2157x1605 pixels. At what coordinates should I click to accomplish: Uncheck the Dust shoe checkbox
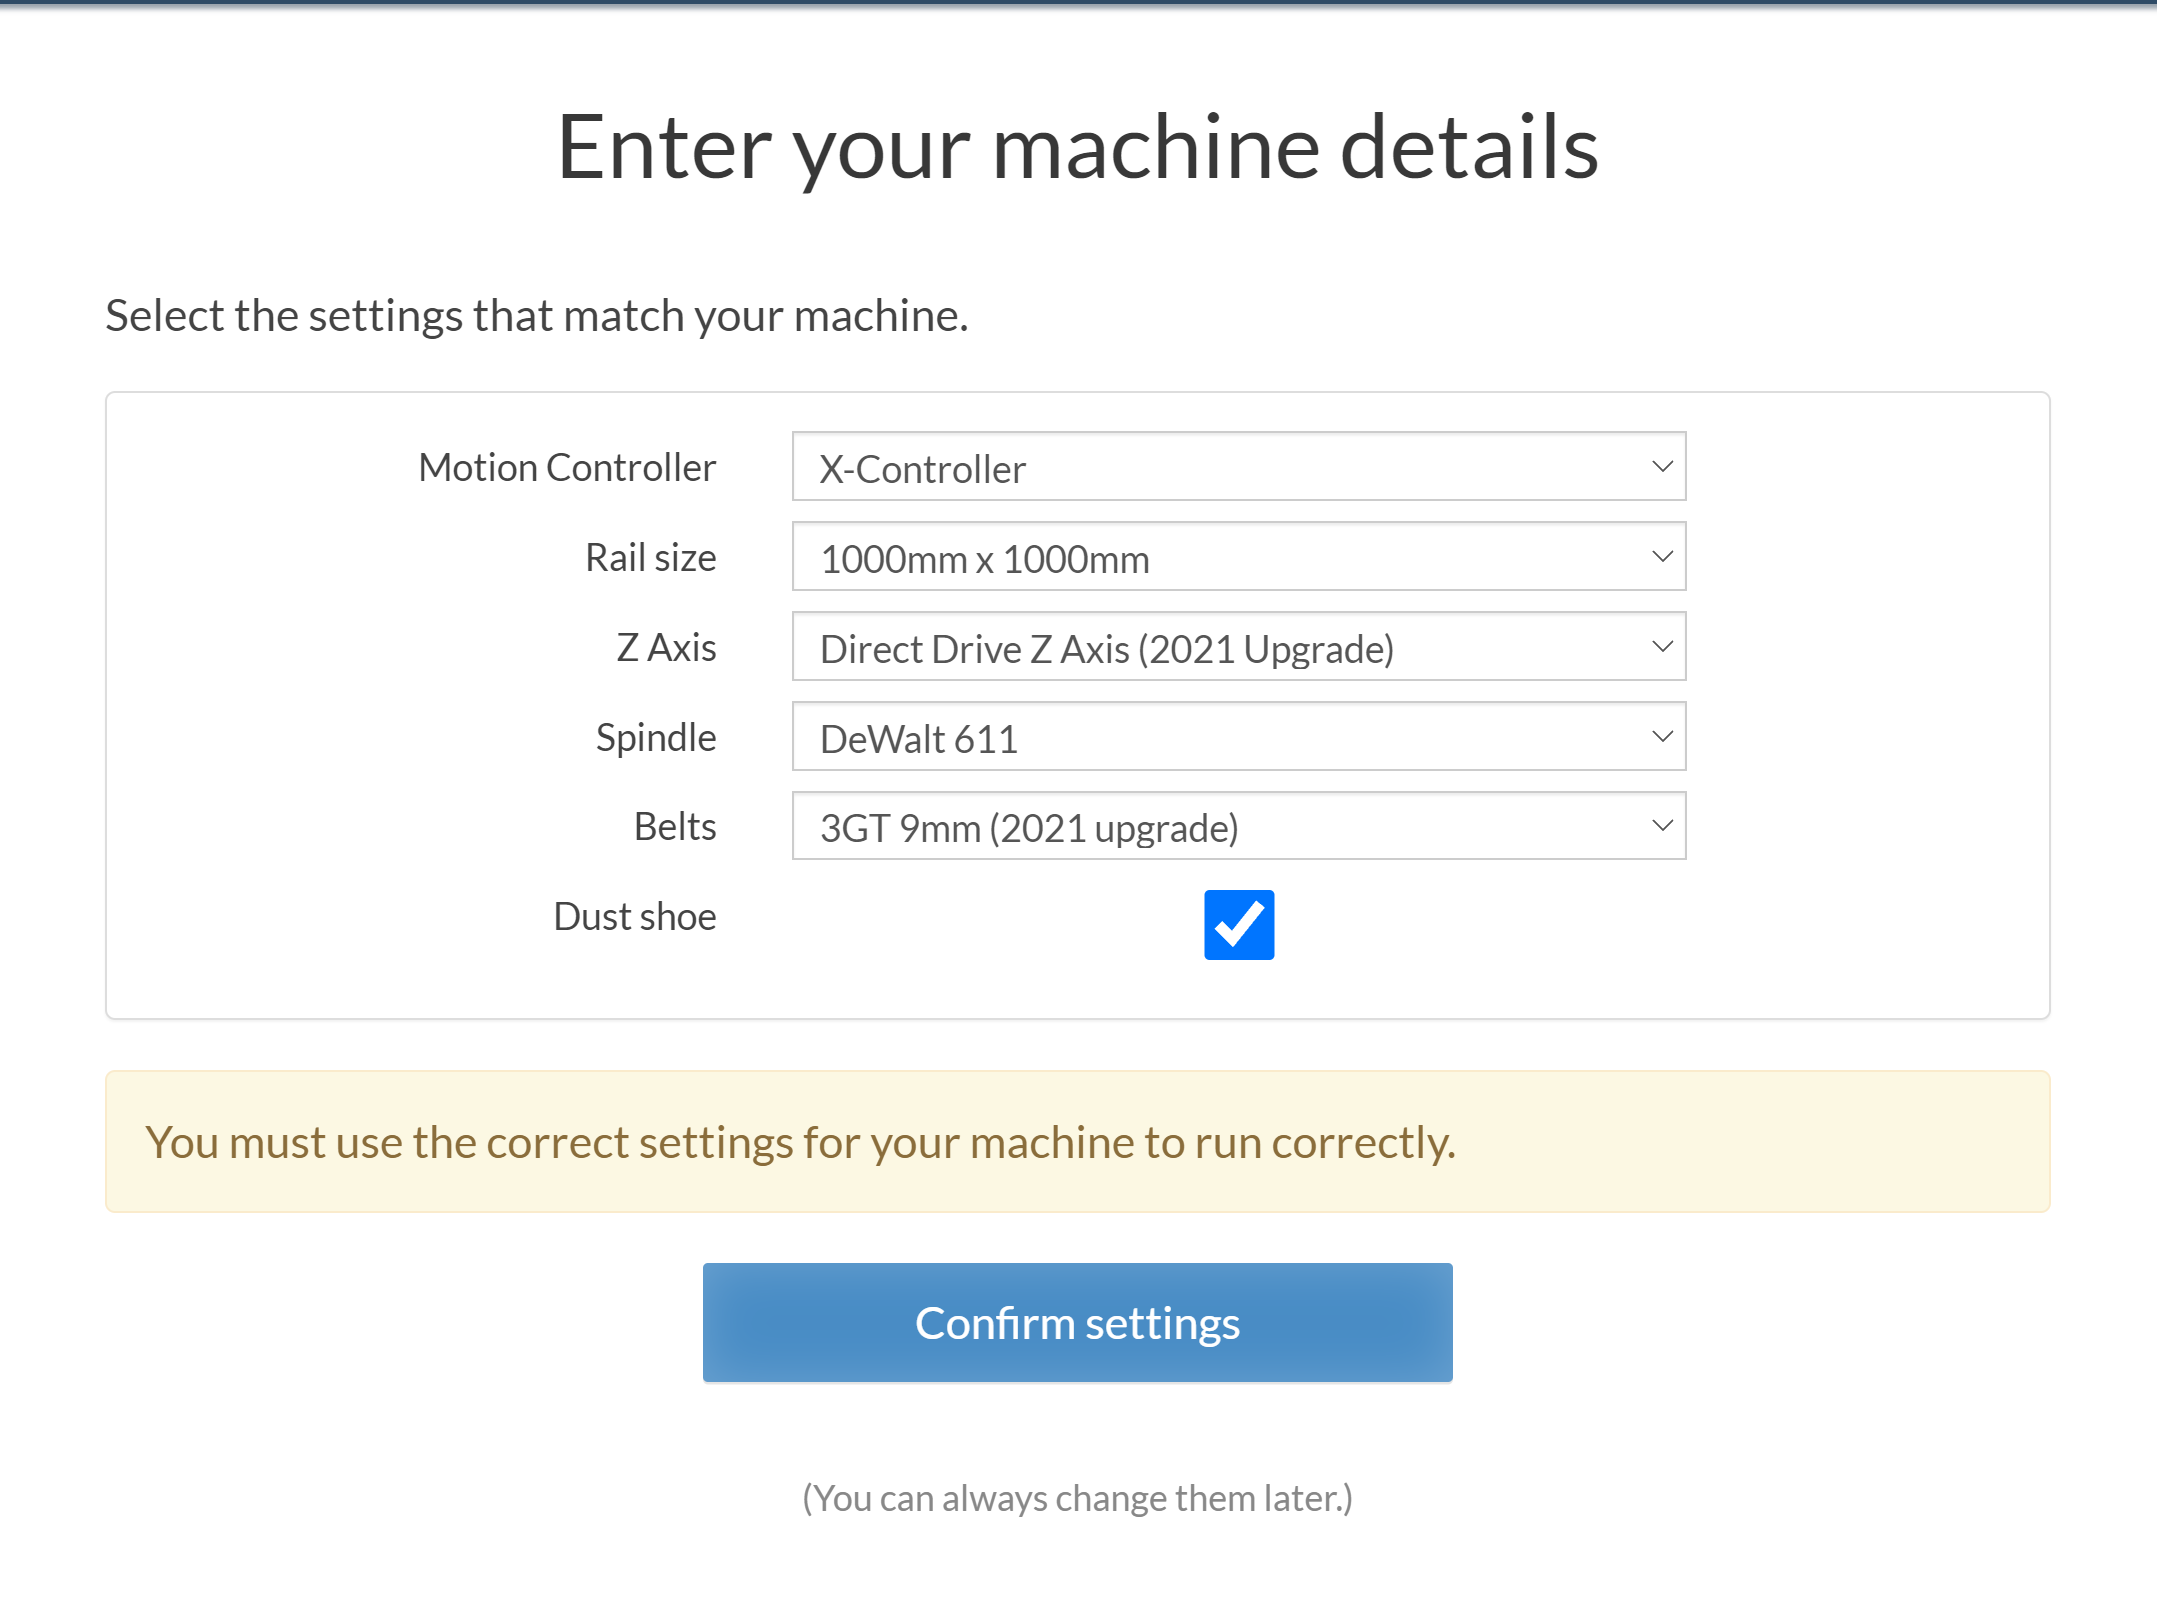(1239, 925)
